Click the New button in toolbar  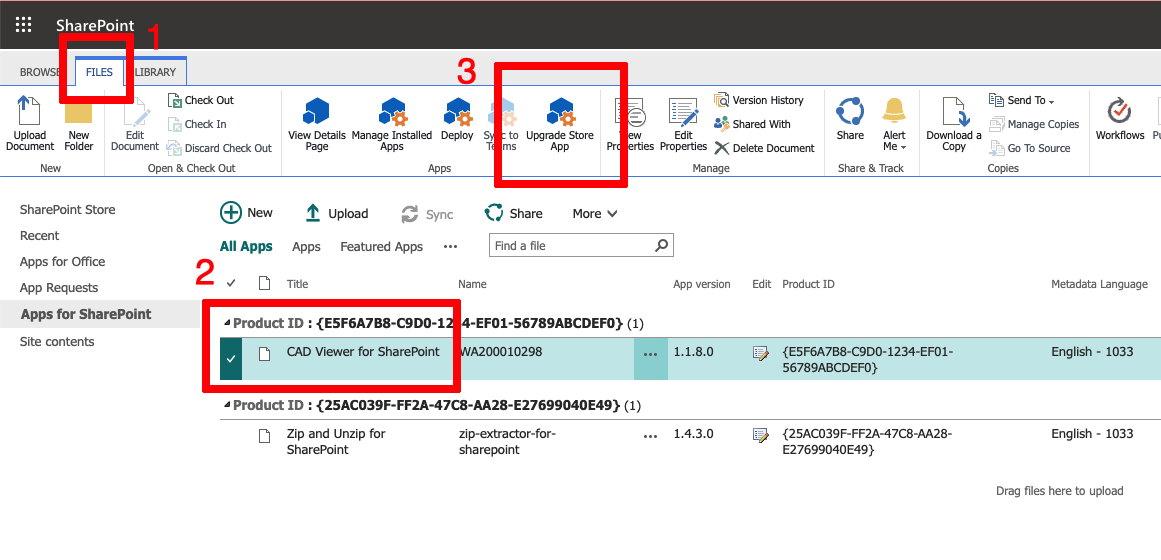coord(247,213)
